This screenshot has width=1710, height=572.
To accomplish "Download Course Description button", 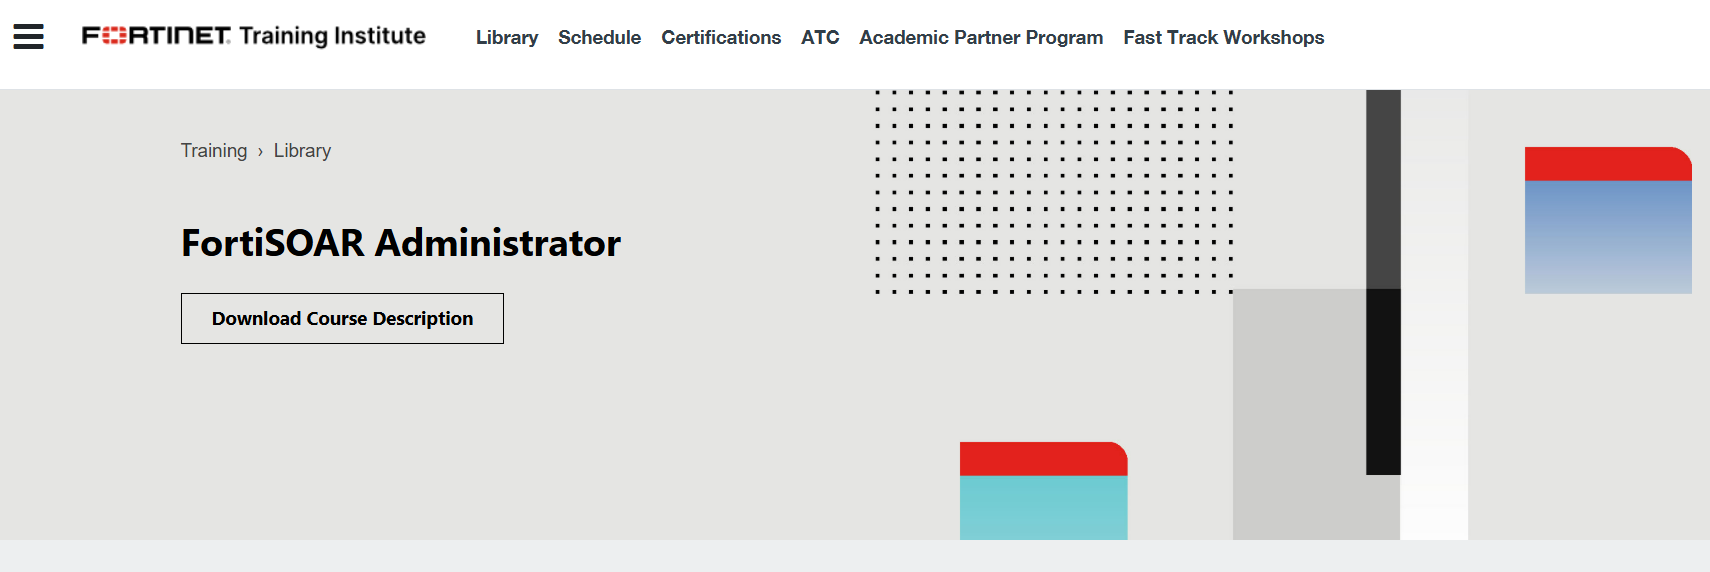I will pos(342,318).
